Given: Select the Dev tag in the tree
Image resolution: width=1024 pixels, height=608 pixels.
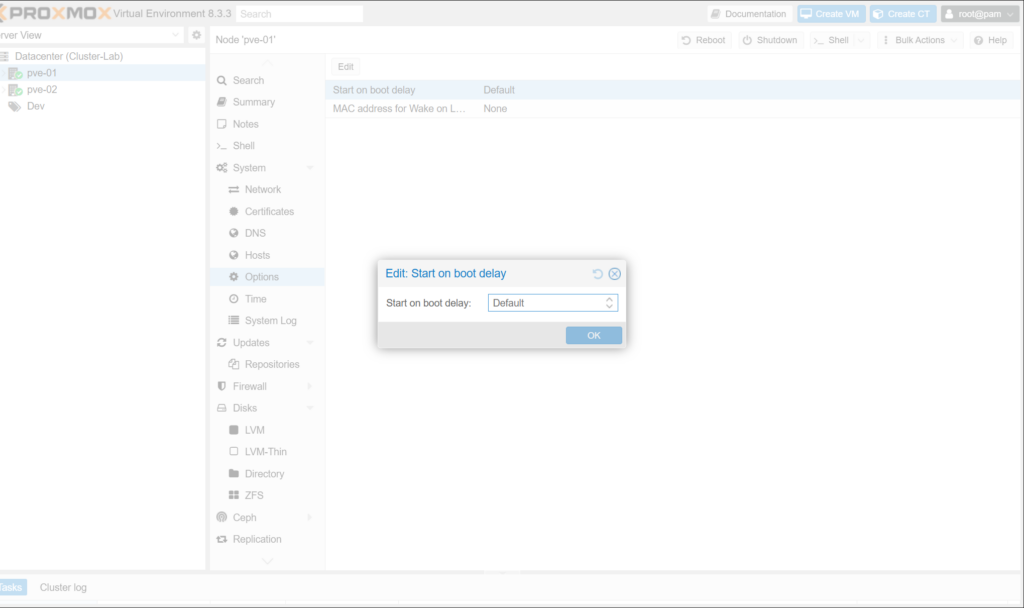Looking at the screenshot, I should click(35, 106).
